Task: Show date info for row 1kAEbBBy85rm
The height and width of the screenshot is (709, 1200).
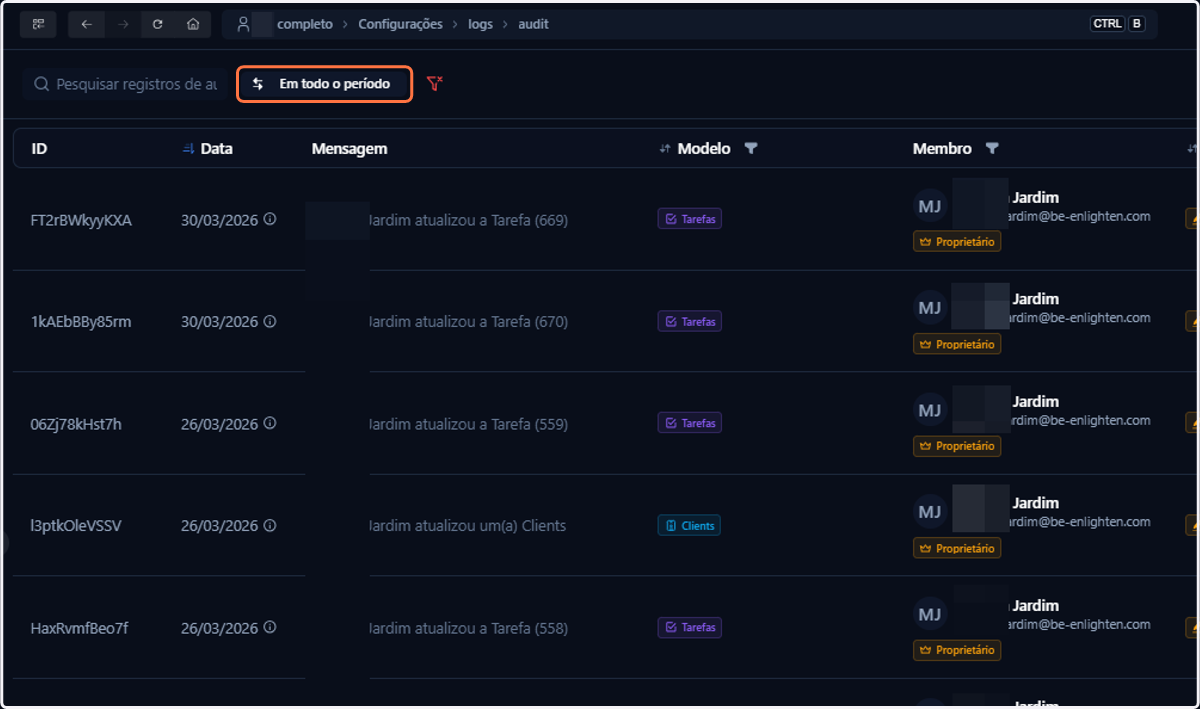Action: pos(270,321)
